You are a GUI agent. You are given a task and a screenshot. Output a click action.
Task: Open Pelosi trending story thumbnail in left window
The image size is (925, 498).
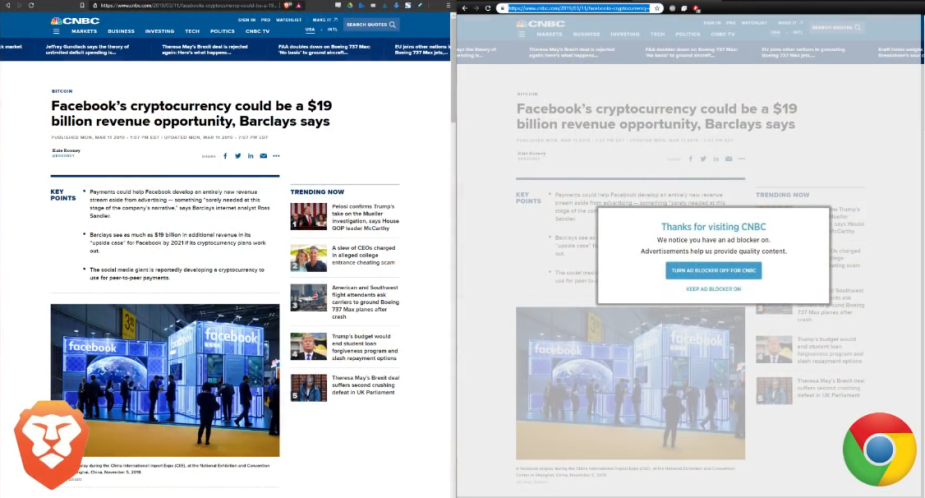click(x=309, y=217)
